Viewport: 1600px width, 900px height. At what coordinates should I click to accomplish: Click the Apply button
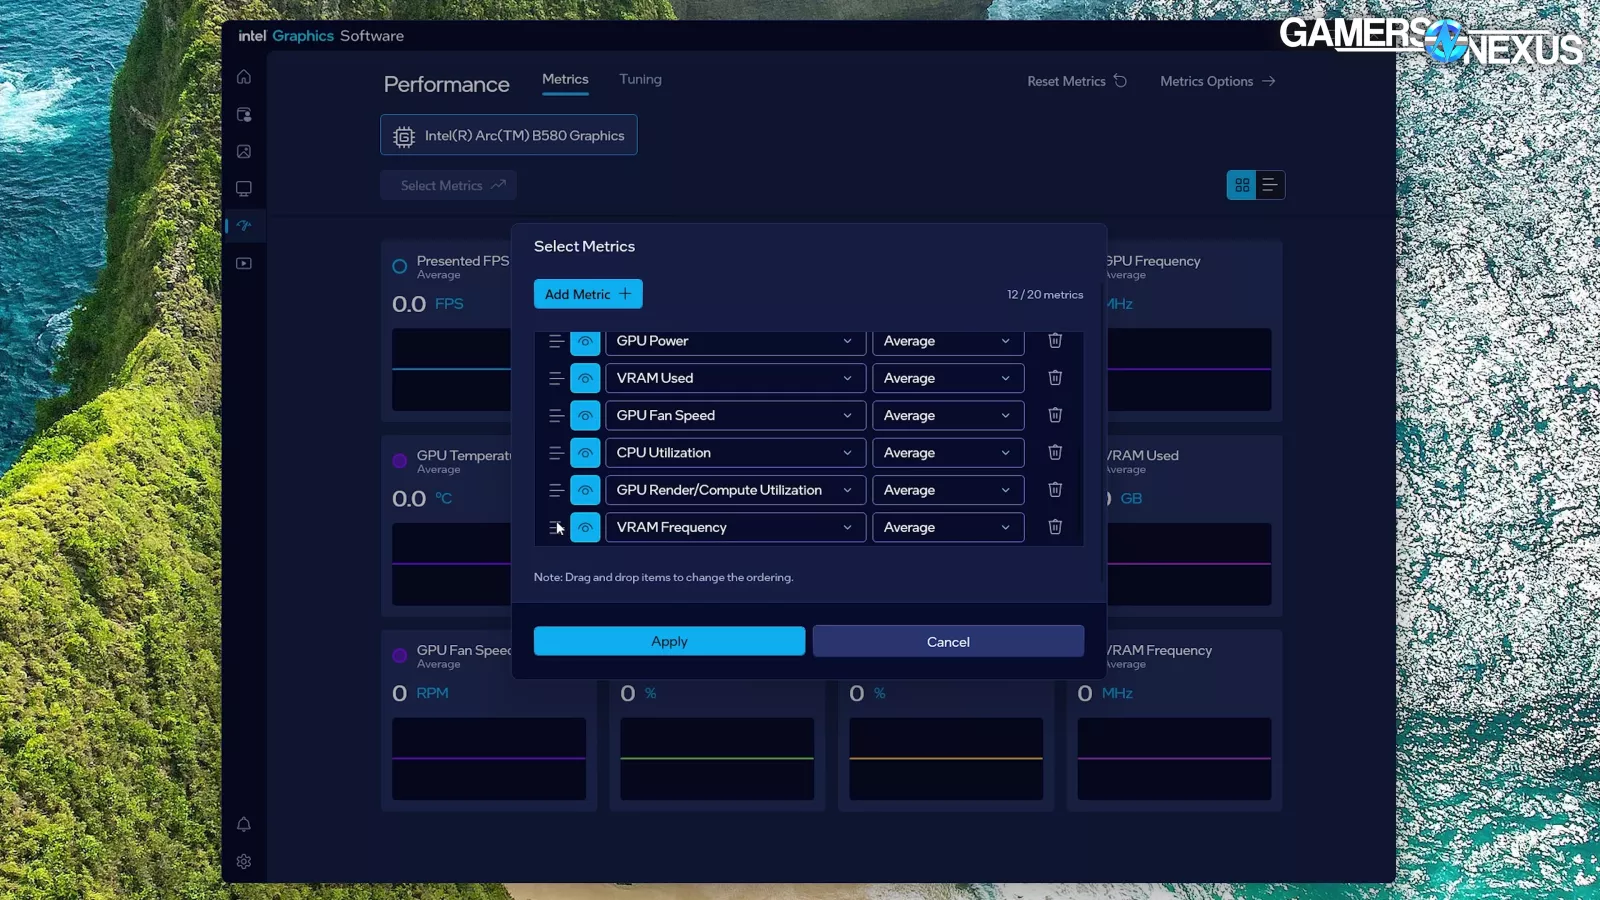point(669,641)
